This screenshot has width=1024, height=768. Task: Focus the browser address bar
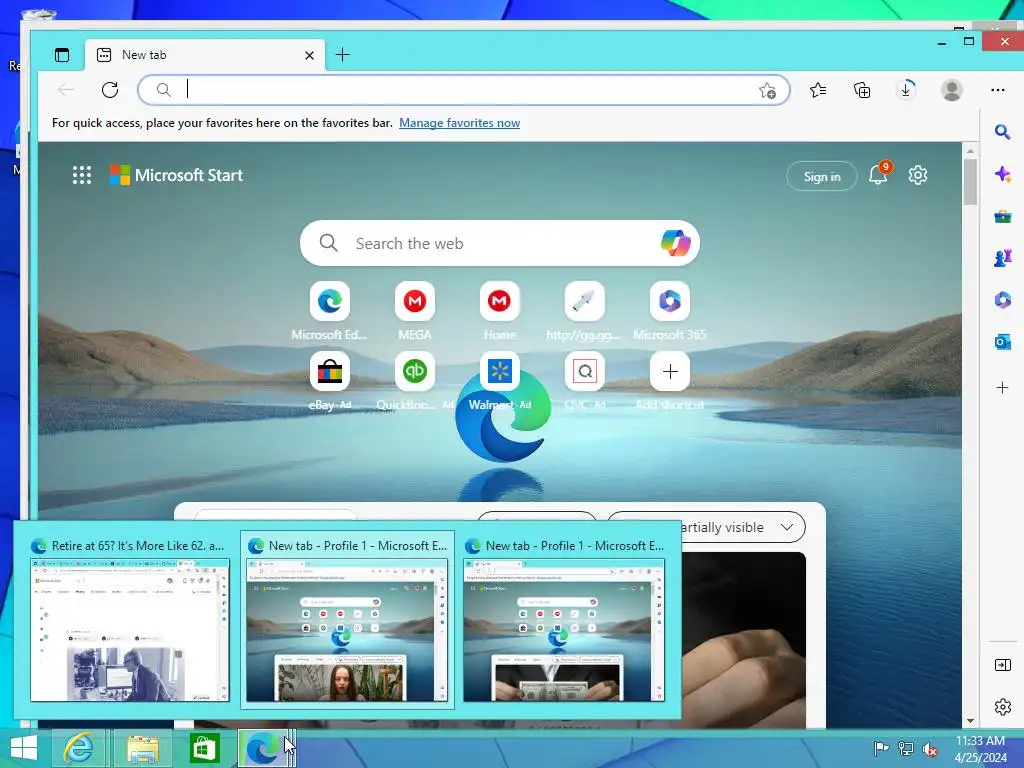(x=464, y=89)
